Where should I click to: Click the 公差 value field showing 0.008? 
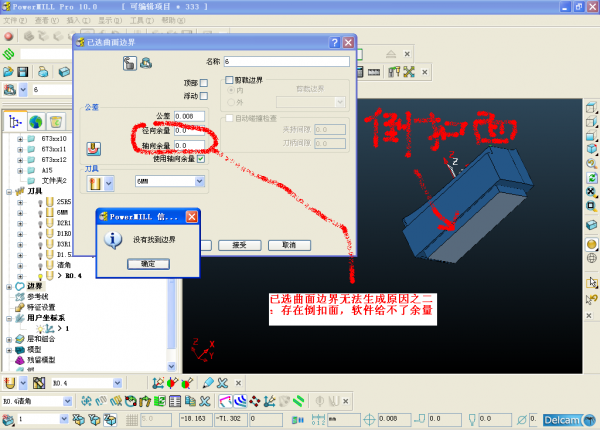click(189, 116)
